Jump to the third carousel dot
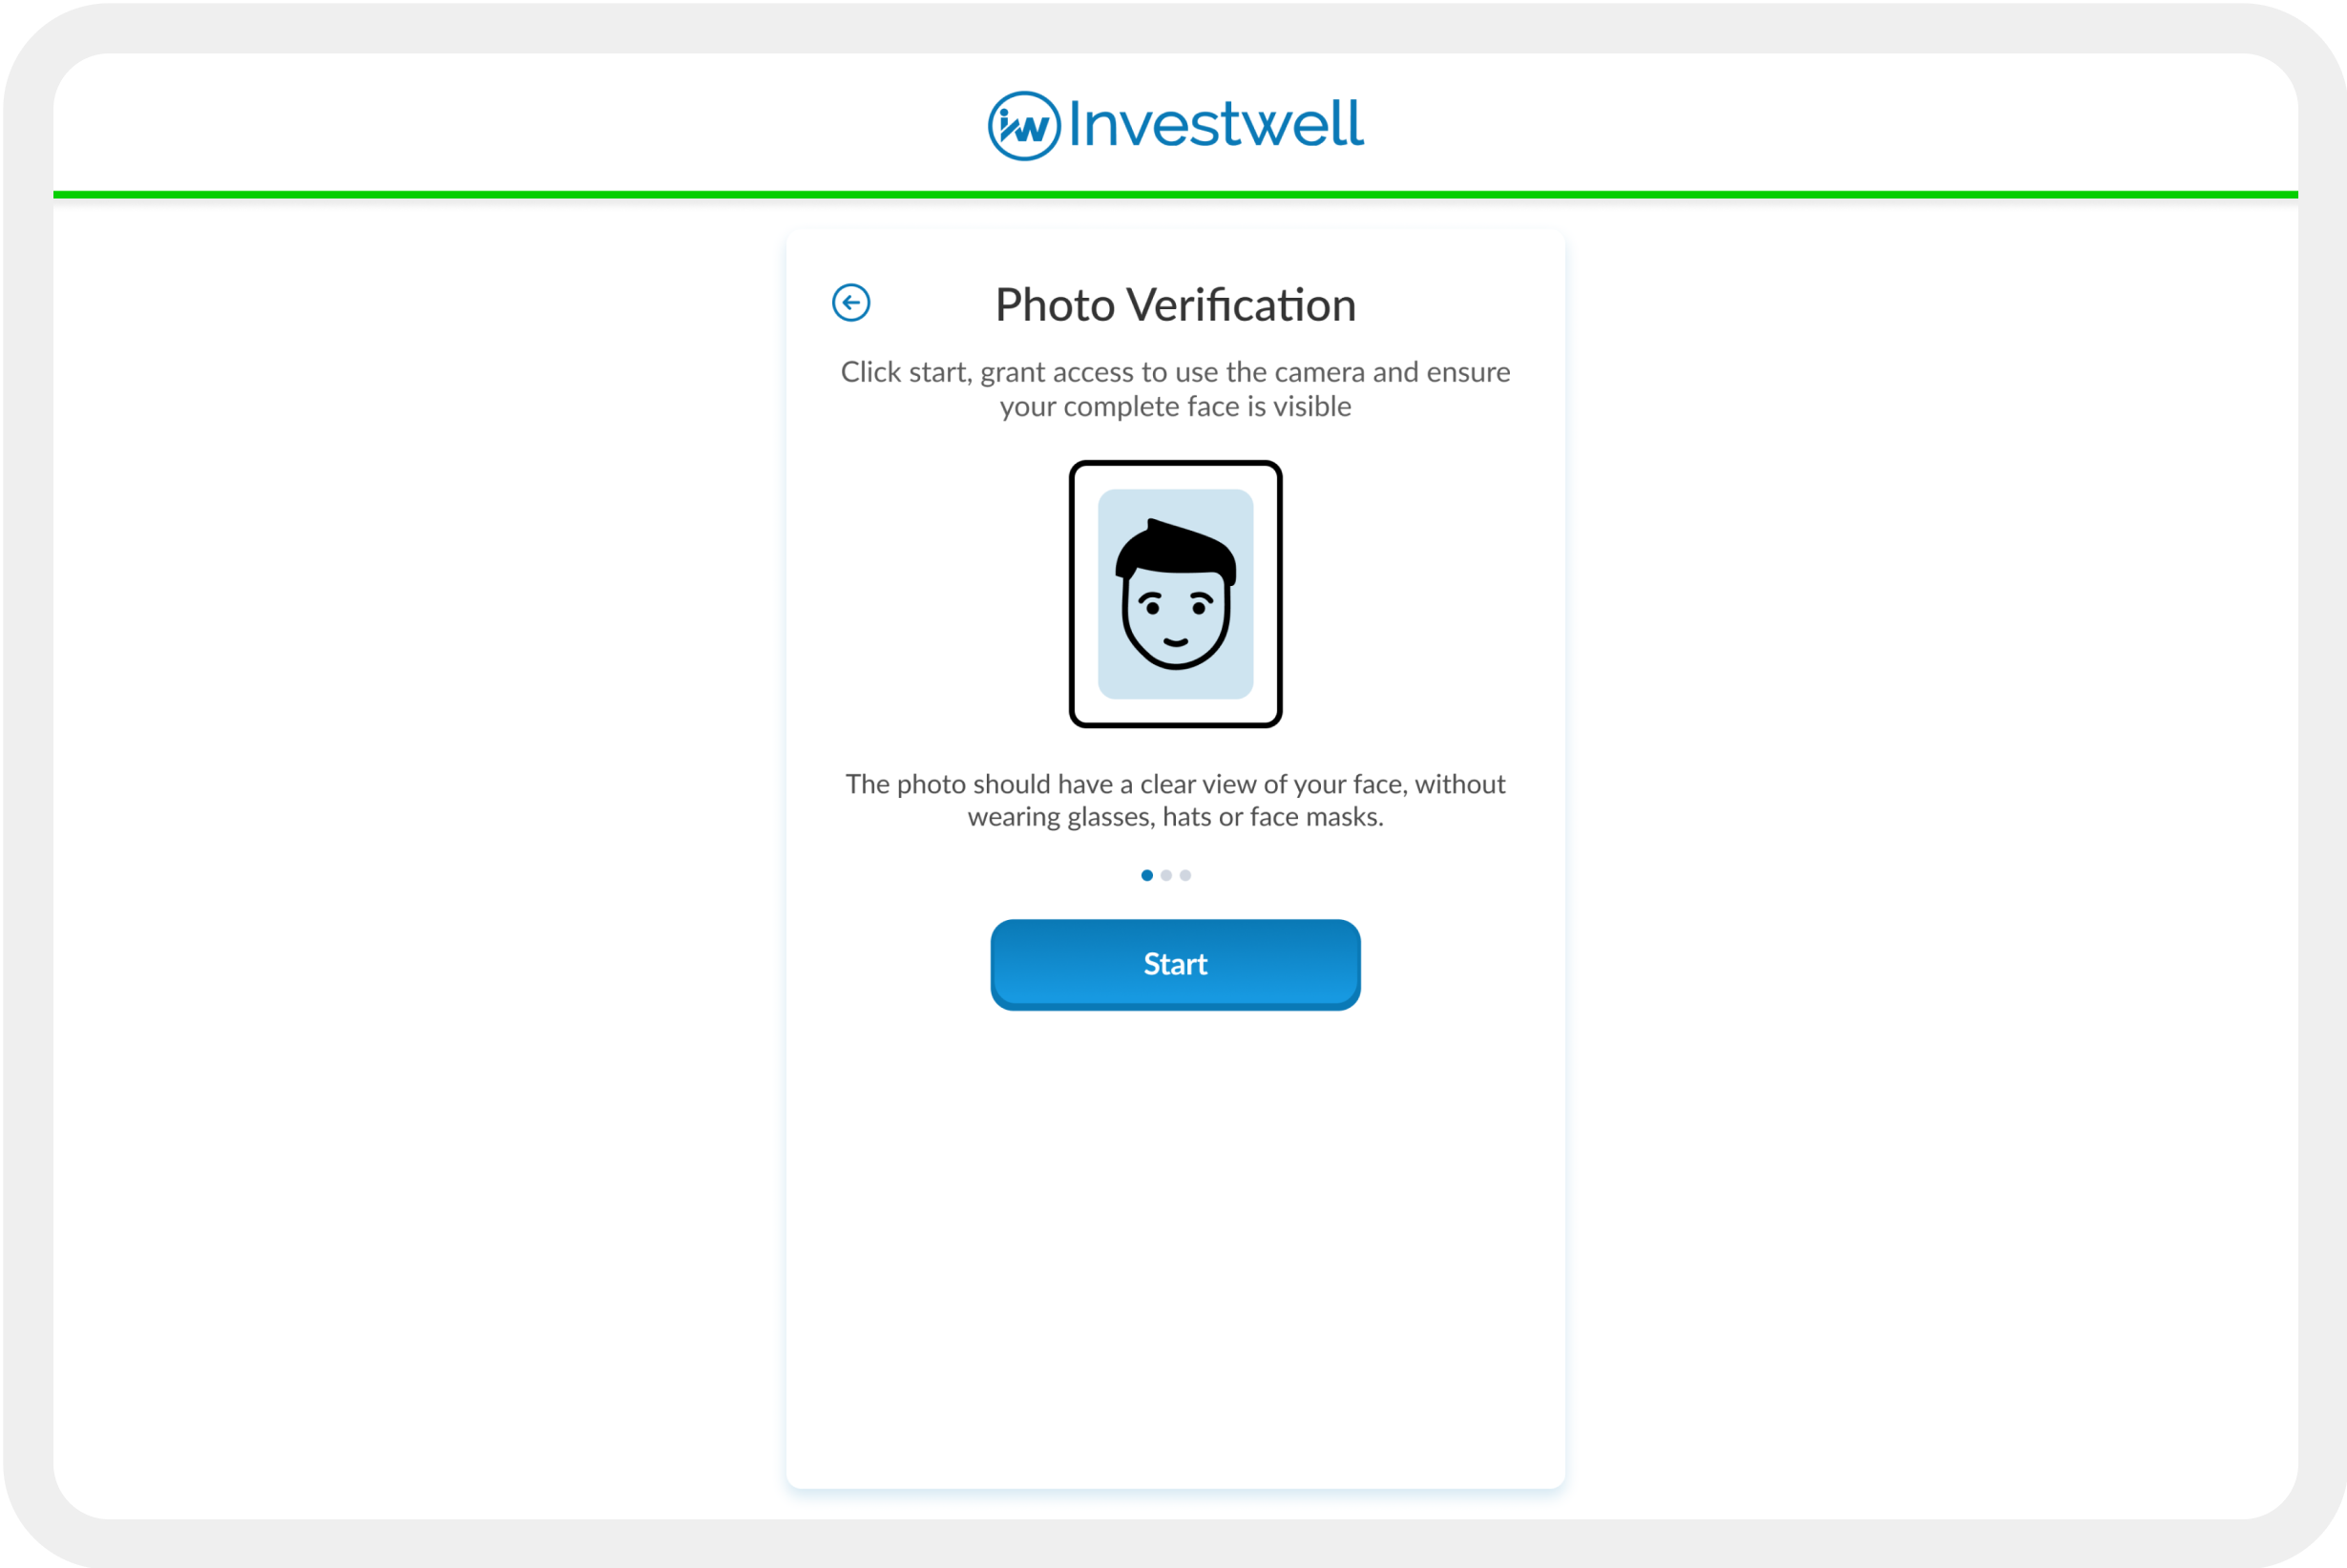 pos(1185,876)
